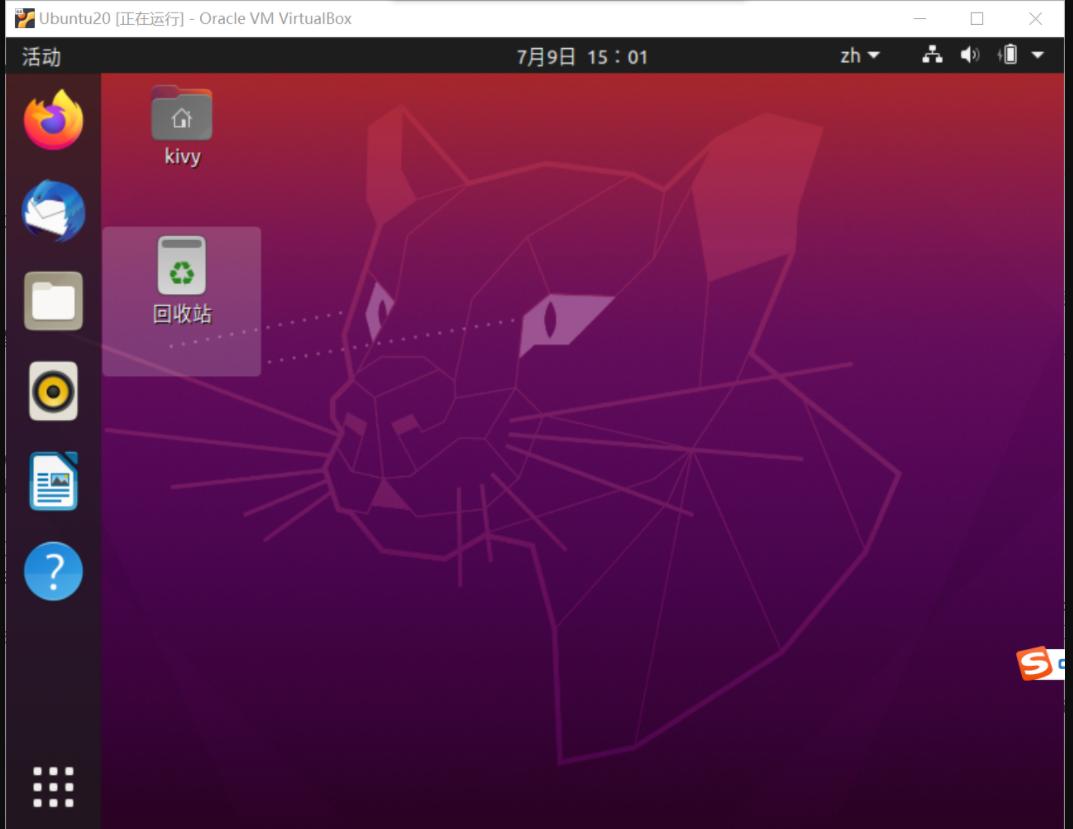Show the Applications grid
The height and width of the screenshot is (829, 1073).
[x=52, y=786]
